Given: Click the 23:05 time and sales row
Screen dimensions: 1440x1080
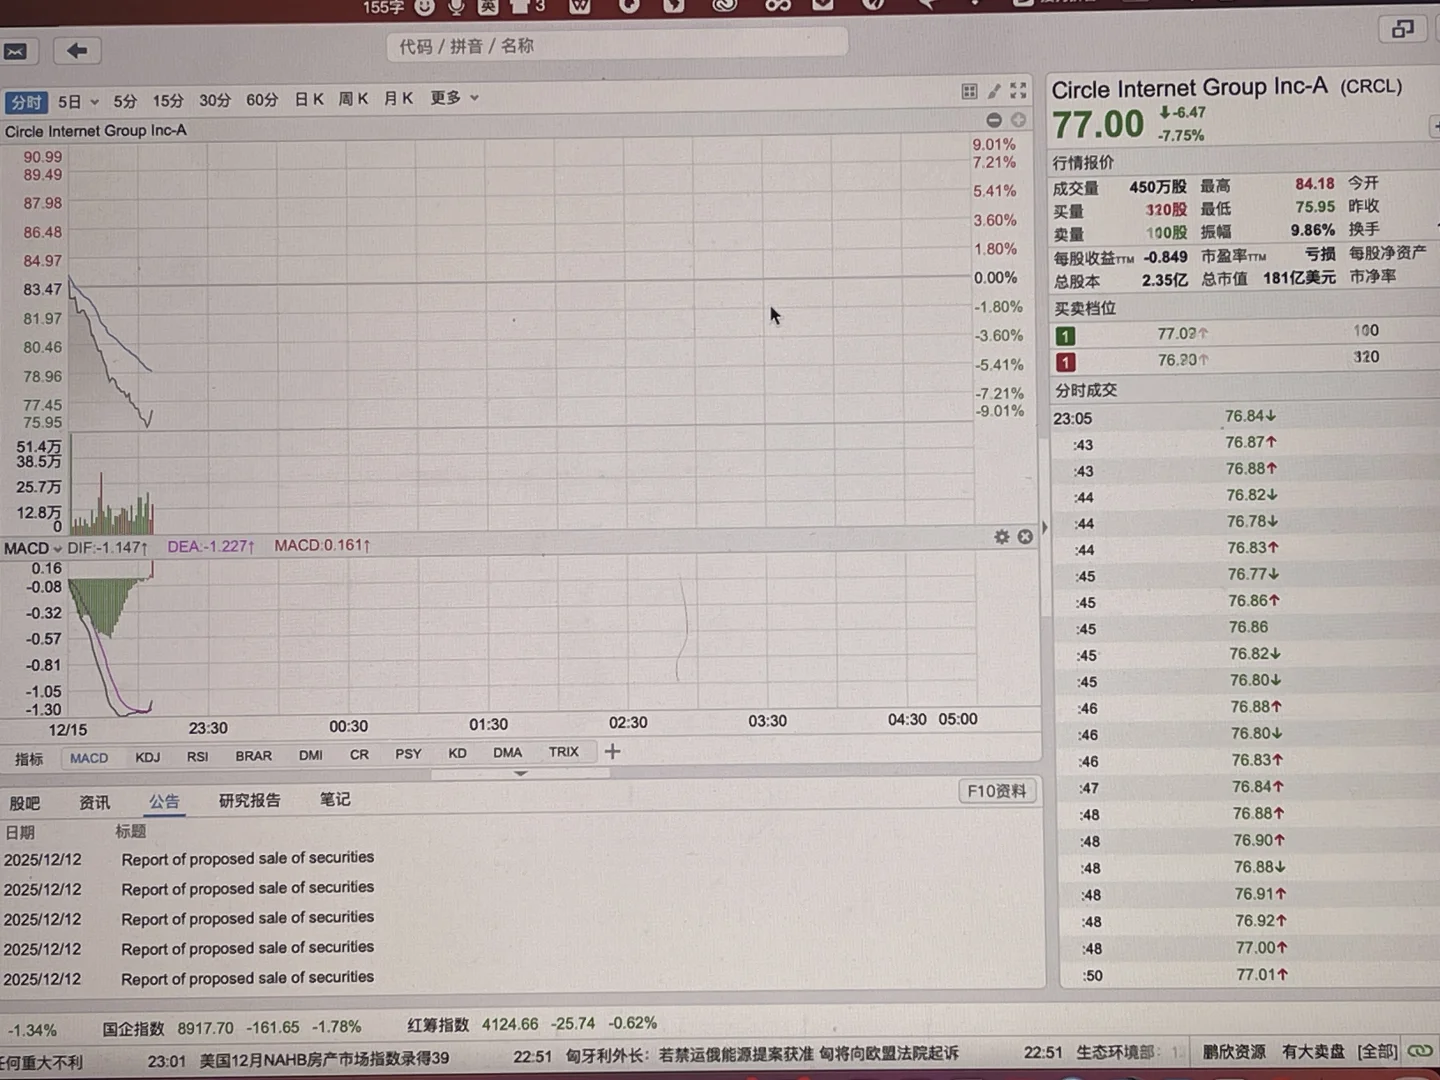Looking at the screenshot, I should pyautogui.click(x=1245, y=417).
